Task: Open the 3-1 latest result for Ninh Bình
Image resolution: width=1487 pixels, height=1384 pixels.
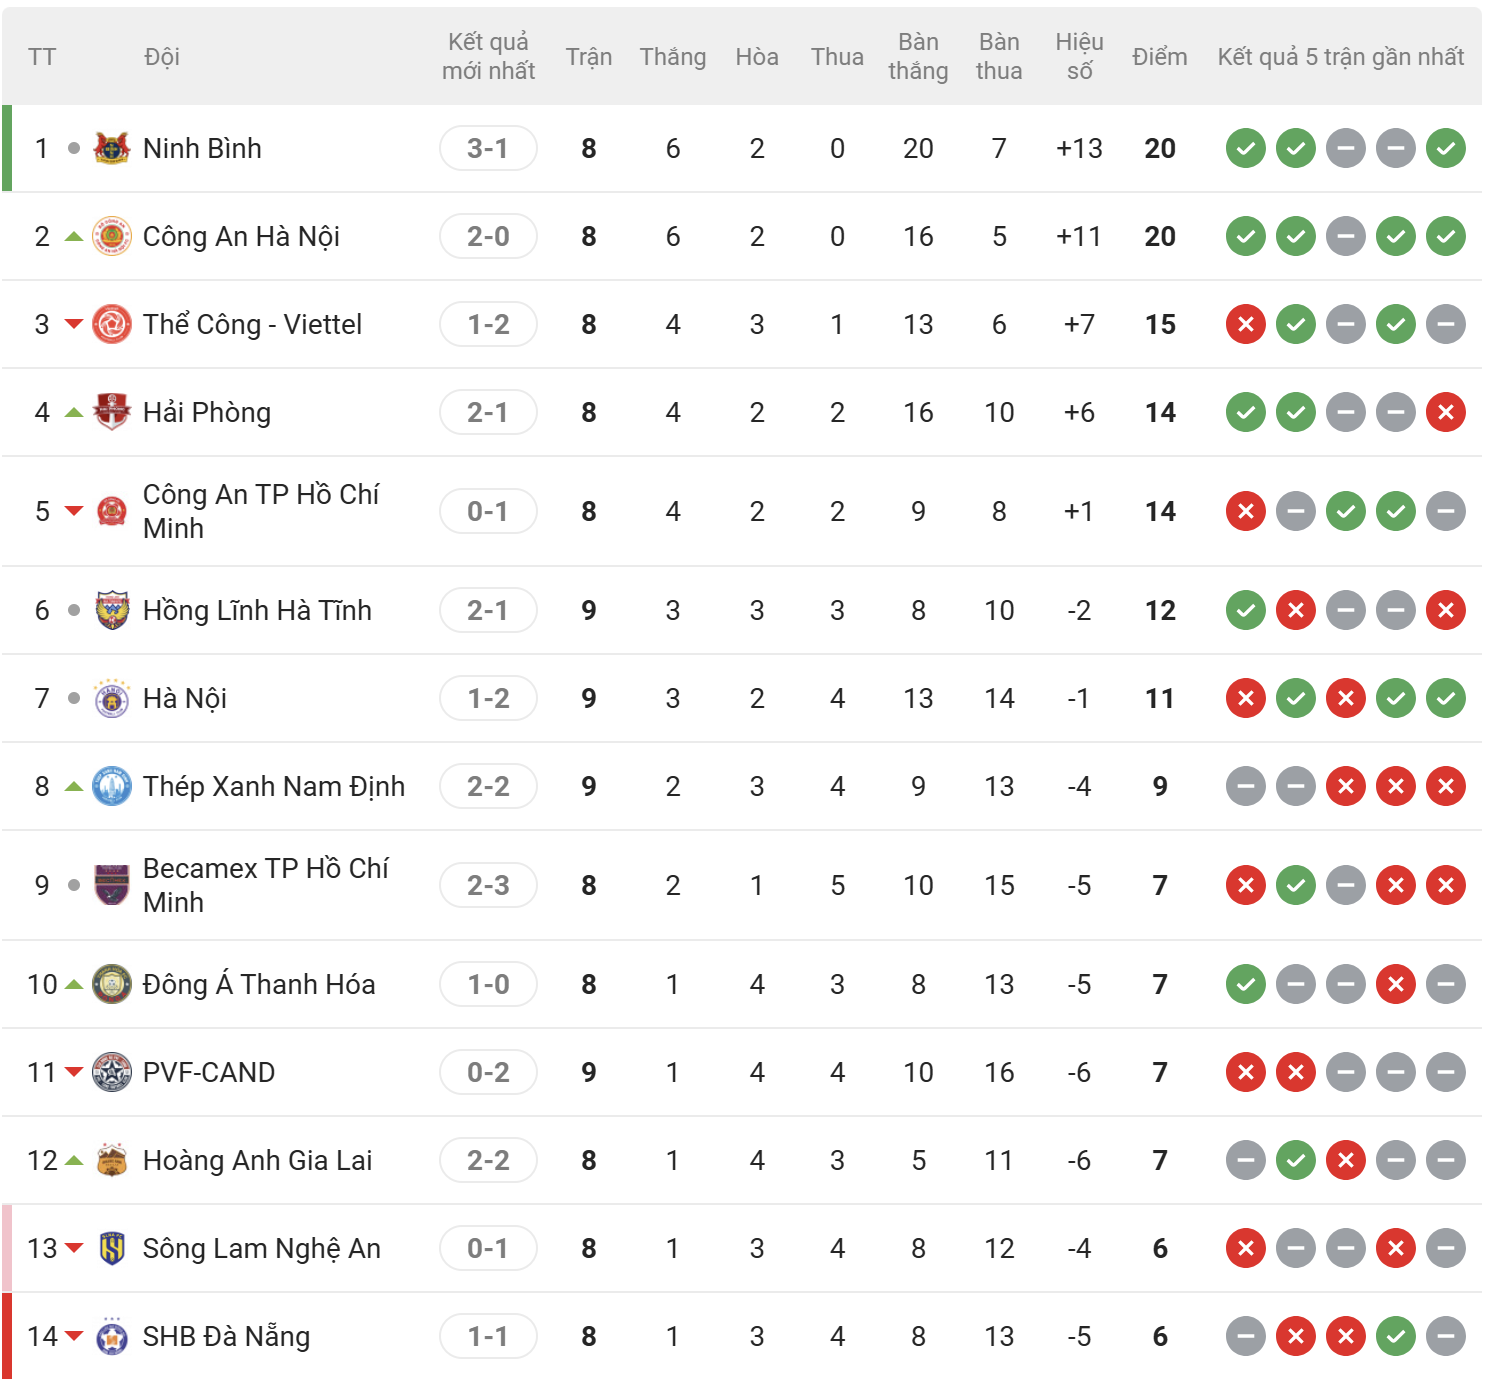Action: (x=488, y=148)
